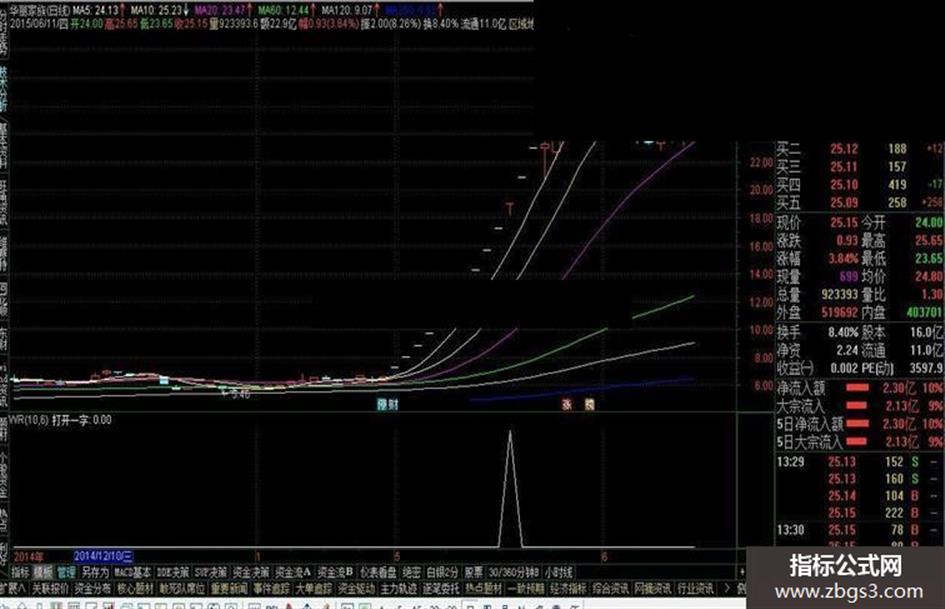Click the 13:30 tick trade row
Viewport: 945px width, 609px height.
pyautogui.click(x=859, y=530)
